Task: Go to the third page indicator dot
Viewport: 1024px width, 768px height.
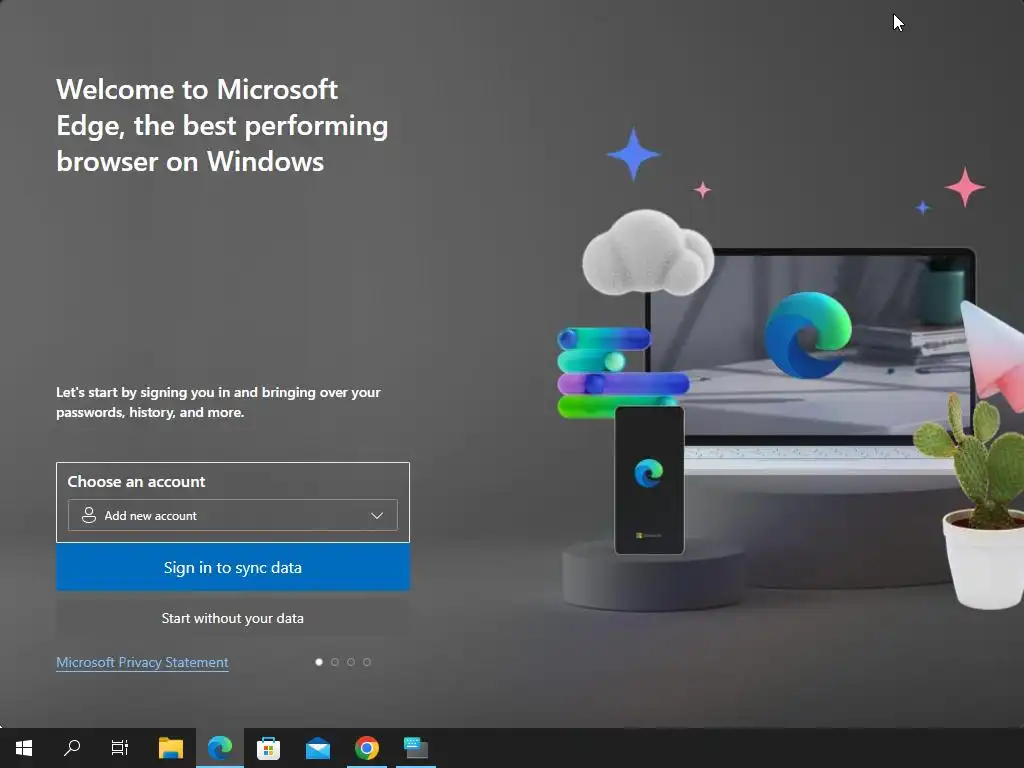Action: [x=351, y=662]
